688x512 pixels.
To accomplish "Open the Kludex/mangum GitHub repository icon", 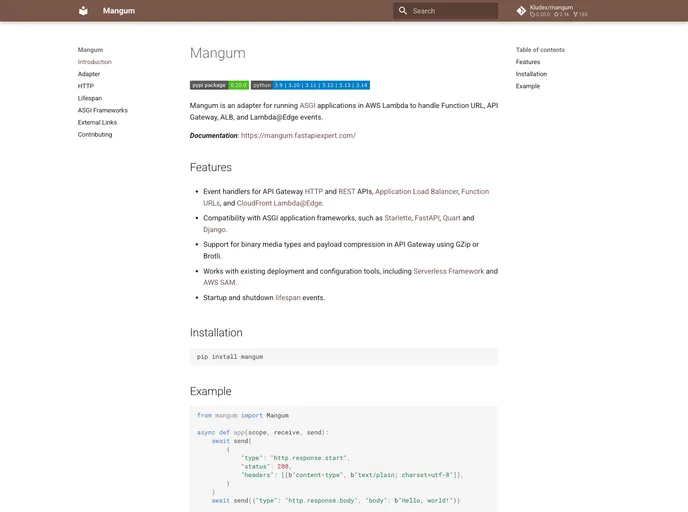I will click(x=521, y=11).
